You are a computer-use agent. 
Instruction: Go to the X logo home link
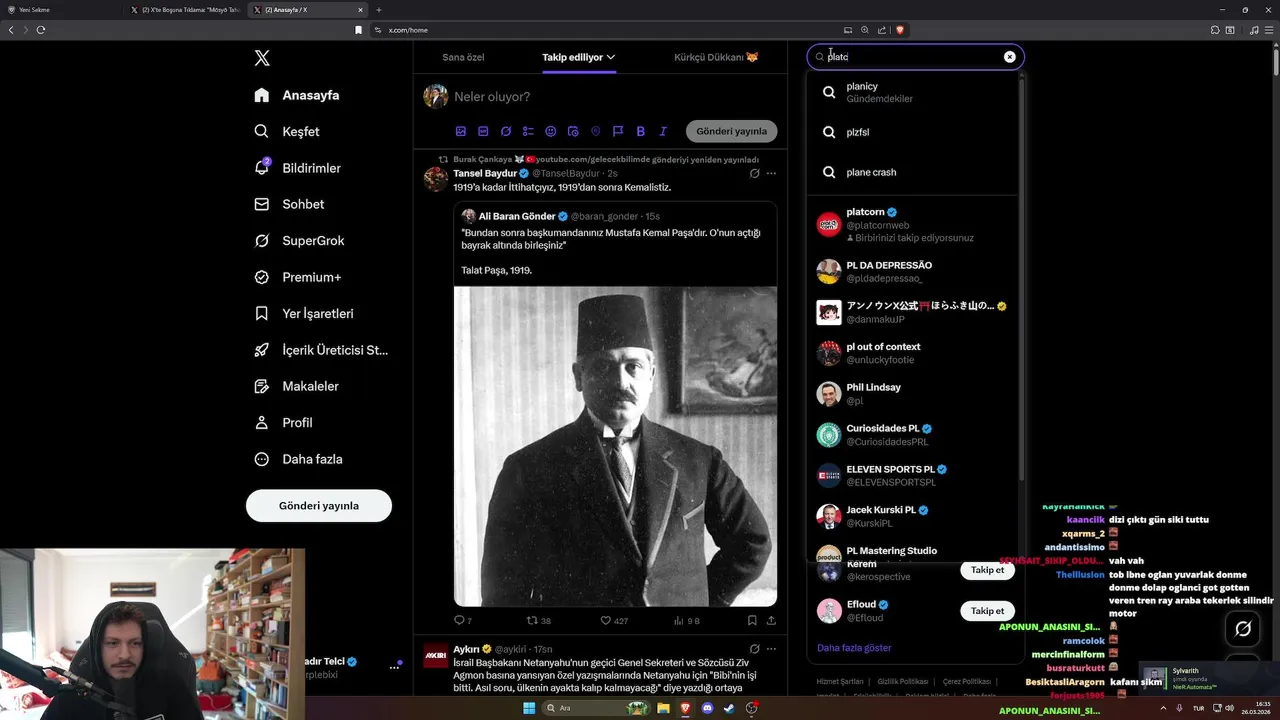pyautogui.click(x=262, y=58)
